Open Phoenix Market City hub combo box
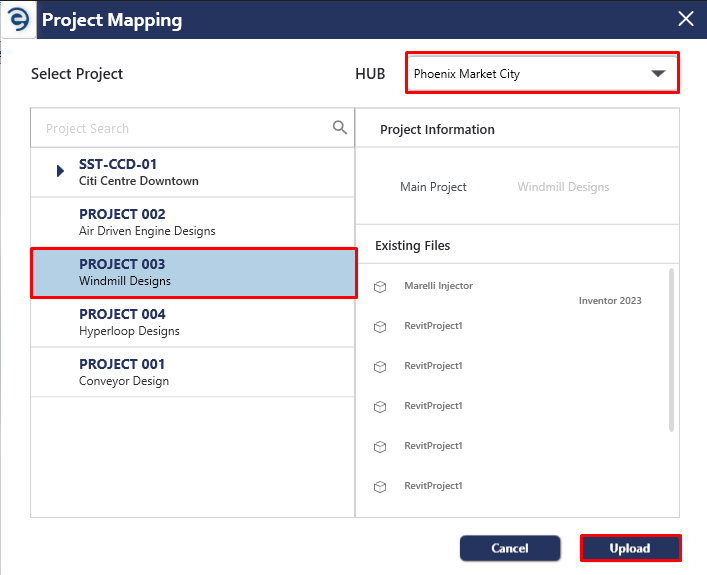Screen dimensions: 707x575 542,73
